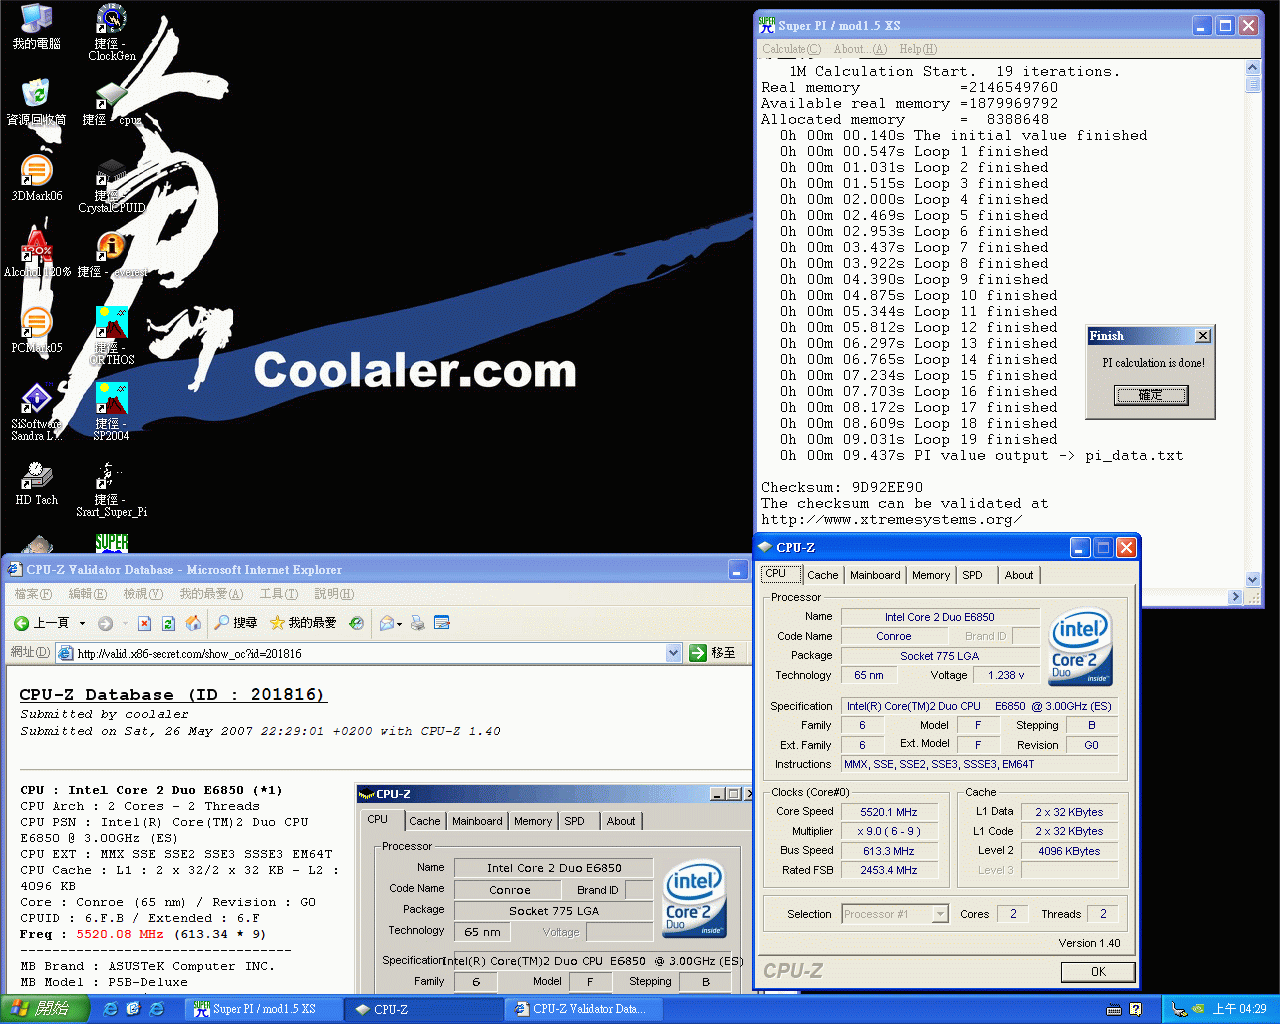The image size is (1280, 1024).
Task: Click the IE History icon
Action: (356, 623)
